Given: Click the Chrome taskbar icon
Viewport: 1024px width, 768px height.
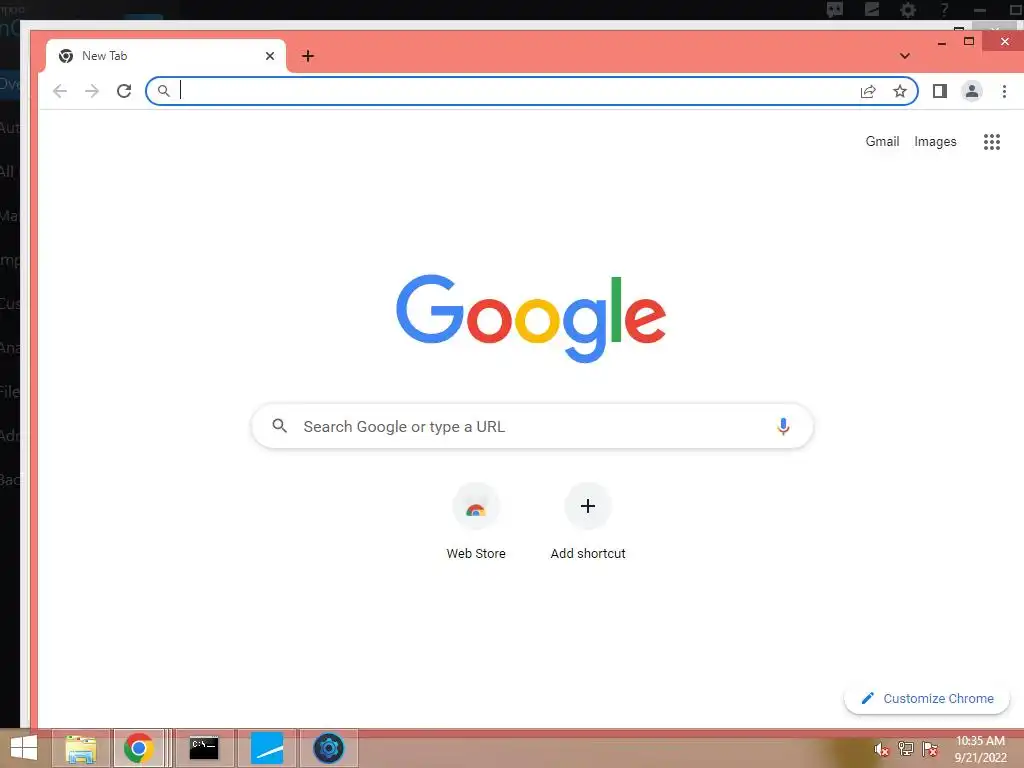Looking at the screenshot, I should [138, 748].
